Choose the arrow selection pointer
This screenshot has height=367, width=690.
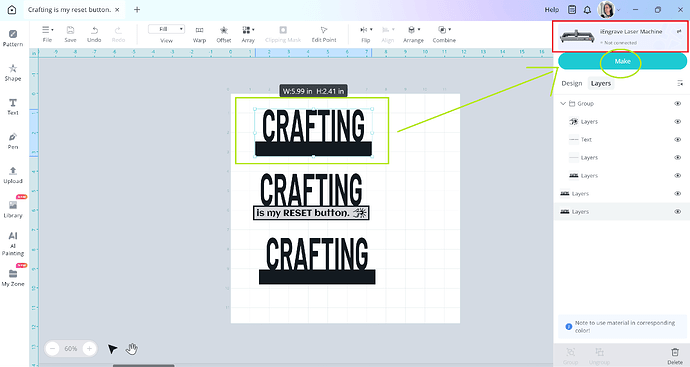pyautogui.click(x=112, y=349)
